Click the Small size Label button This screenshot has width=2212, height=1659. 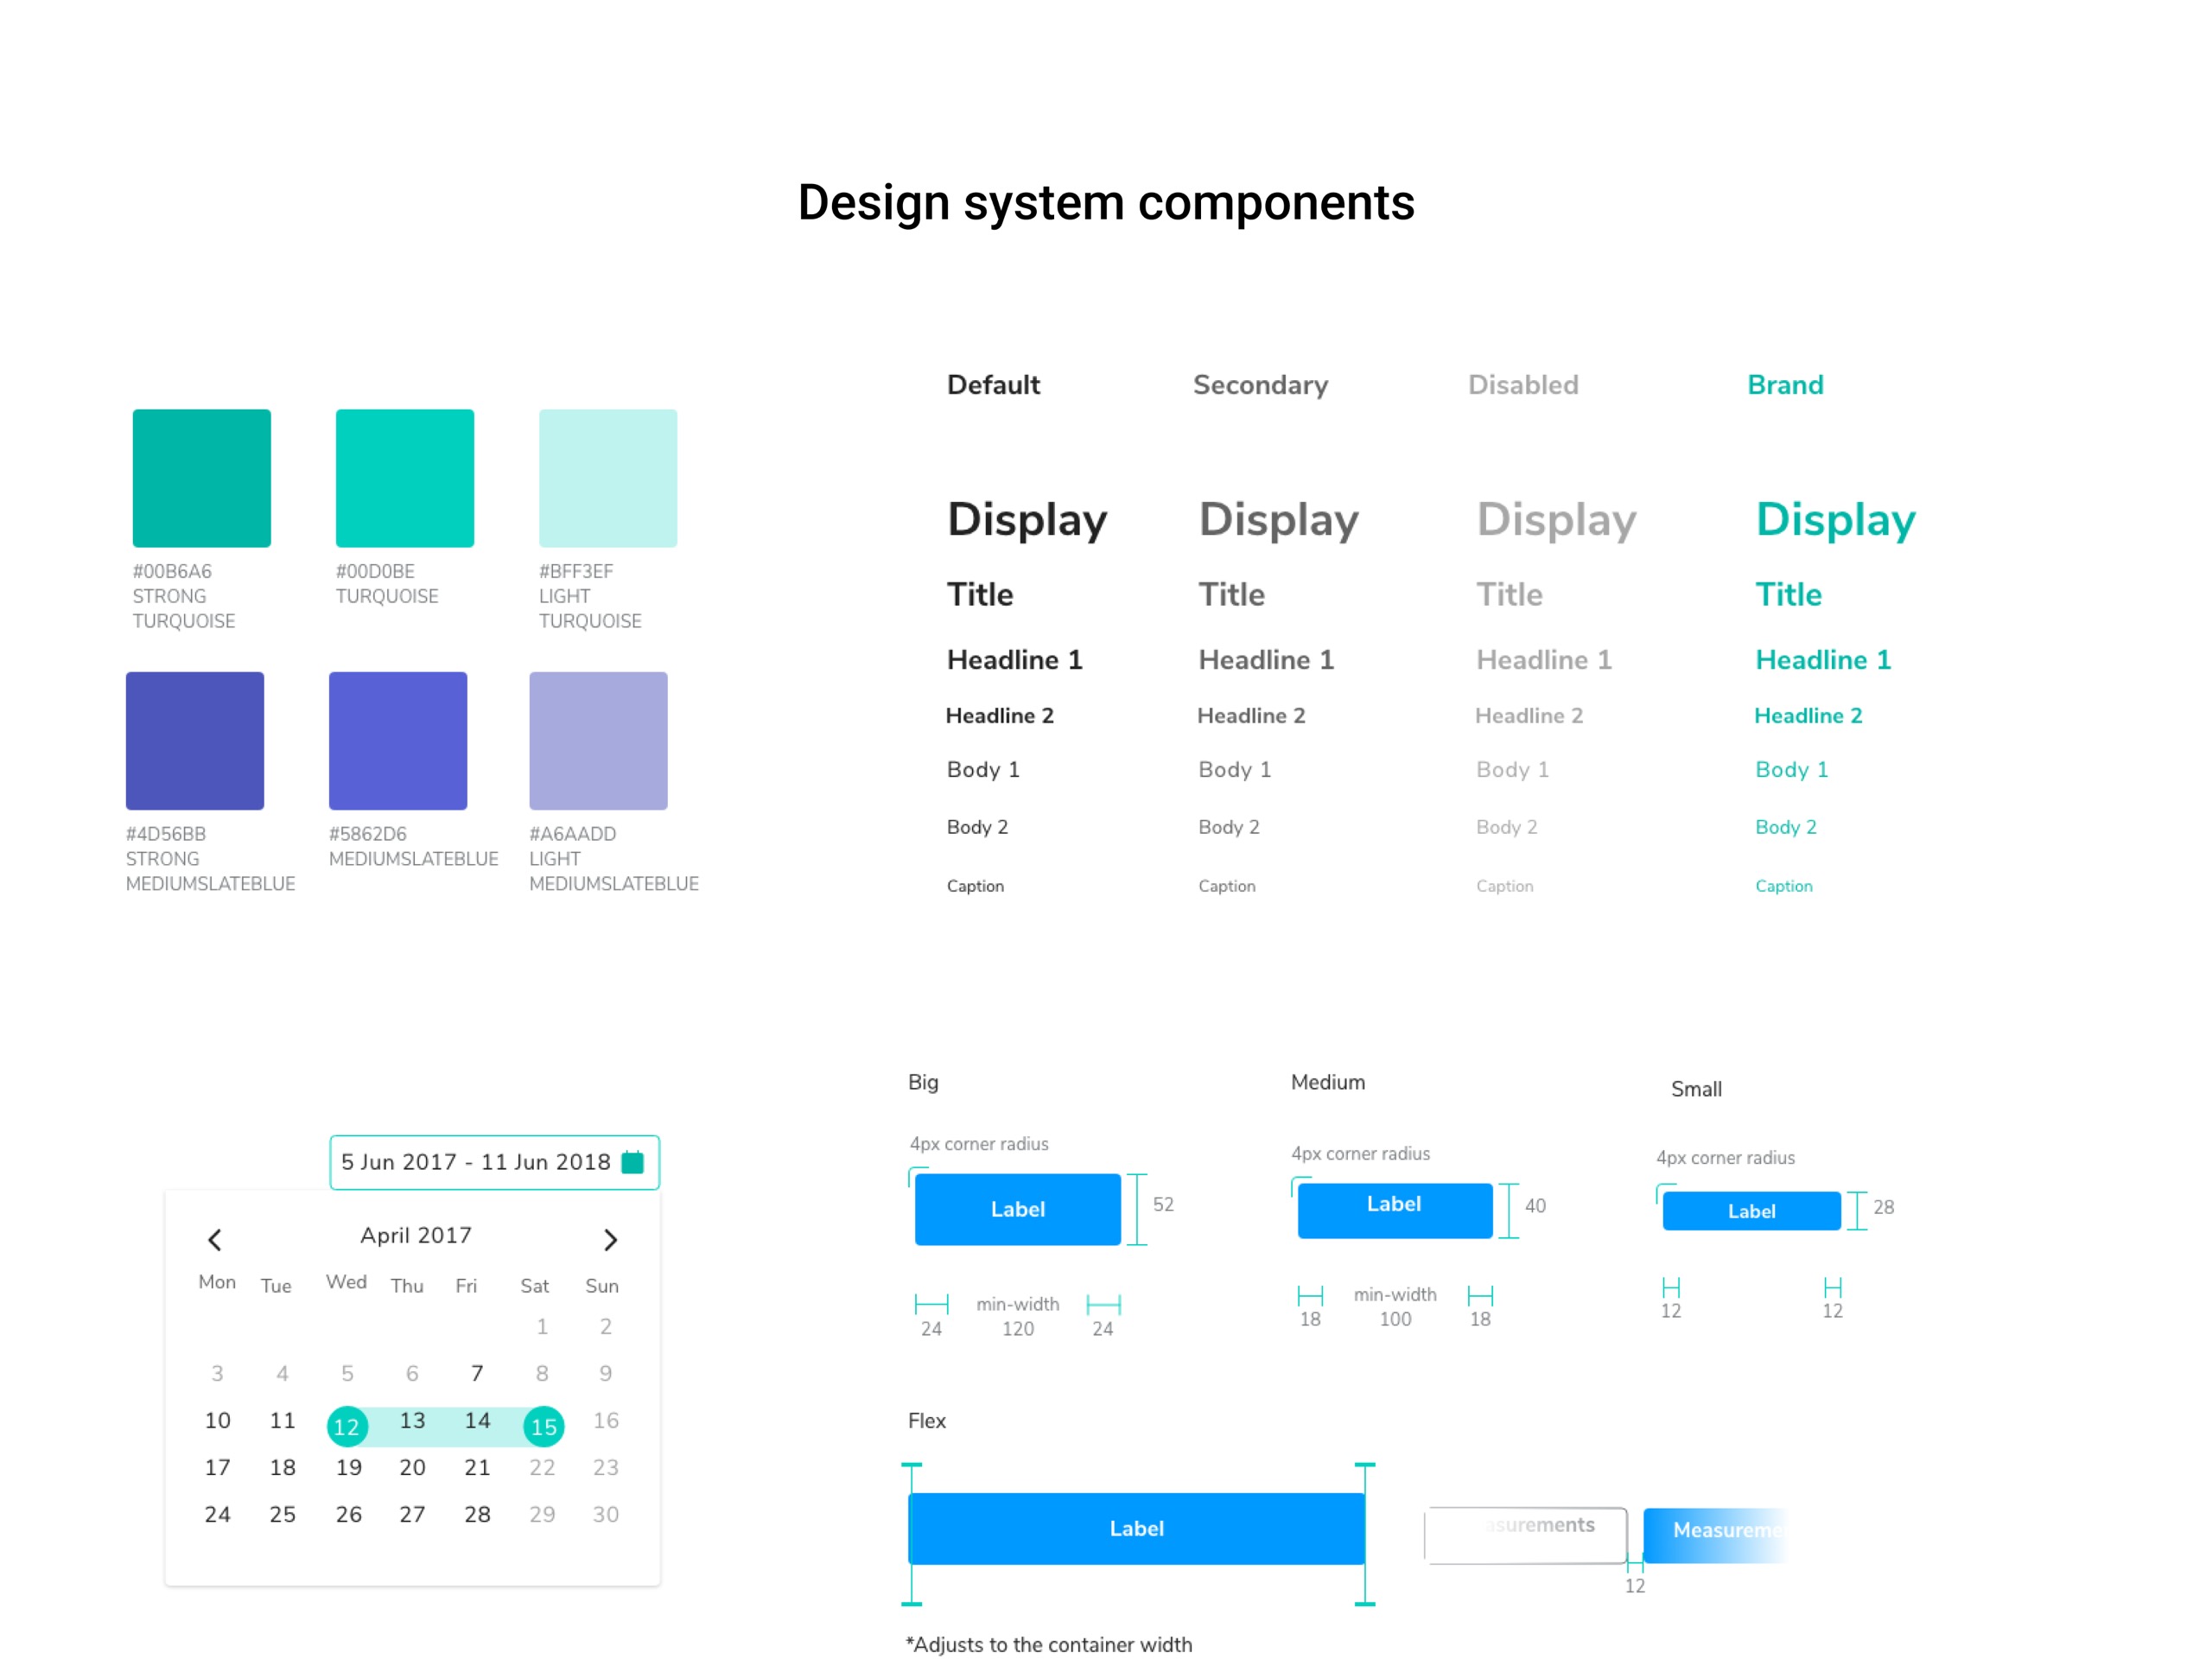coord(1751,1211)
